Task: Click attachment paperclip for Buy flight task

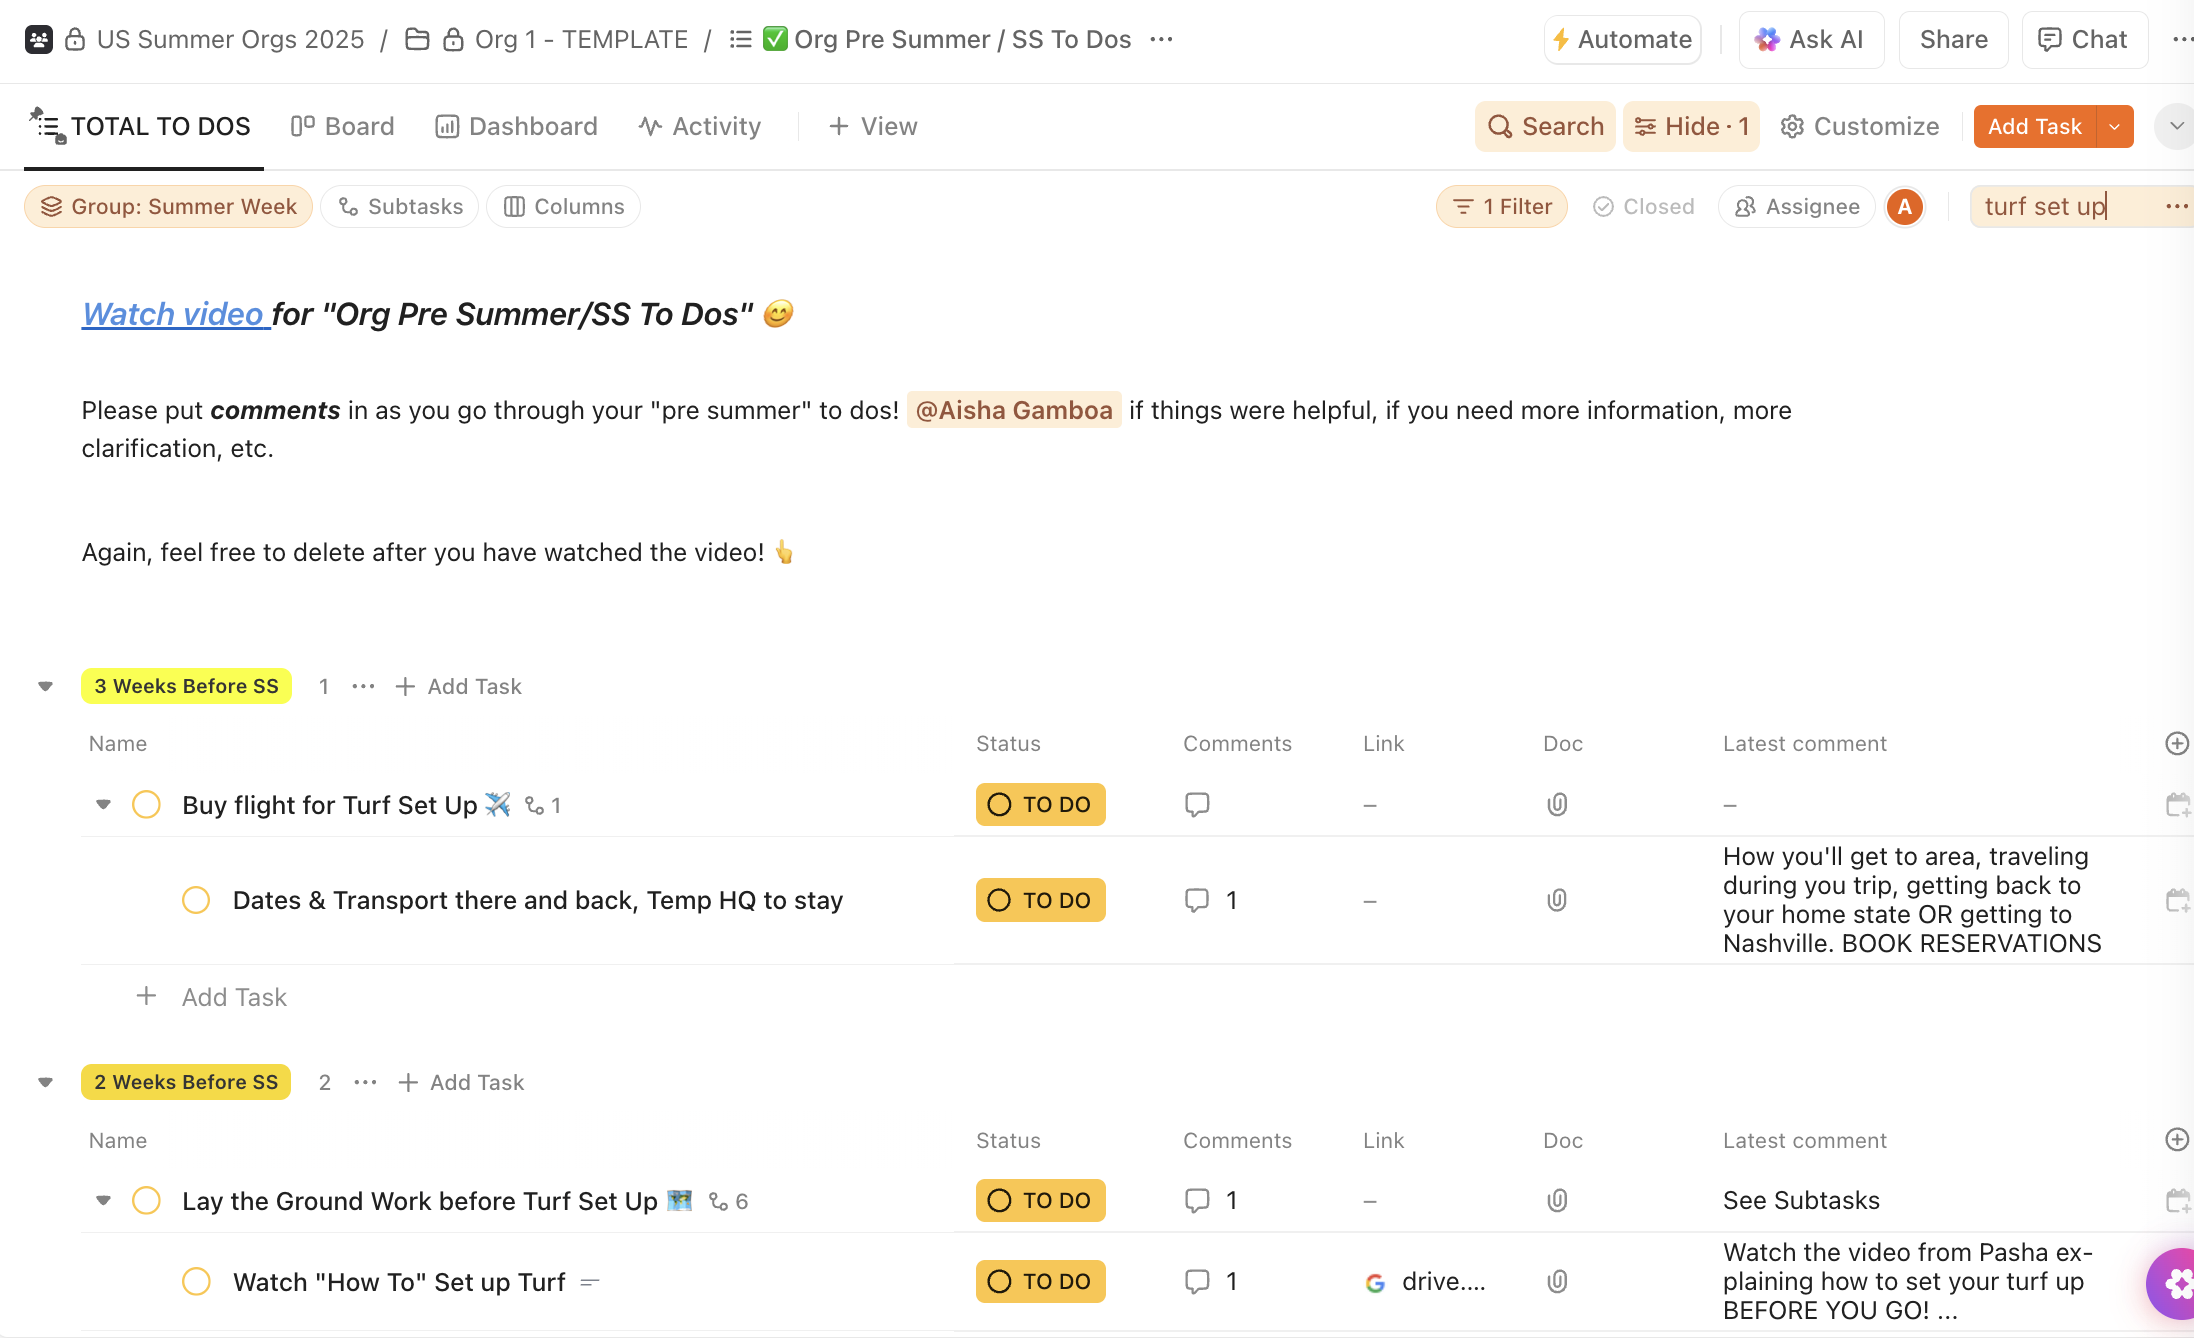Action: (1557, 805)
